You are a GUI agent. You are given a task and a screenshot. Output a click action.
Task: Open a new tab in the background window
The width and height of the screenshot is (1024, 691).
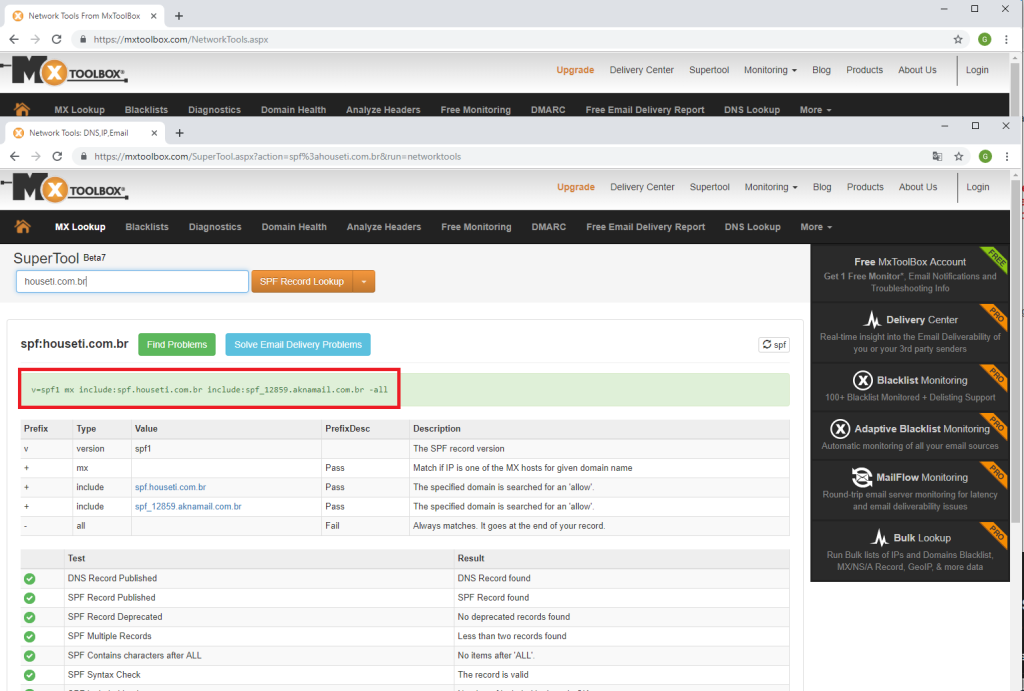pyautogui.click(x=179, y=16)
